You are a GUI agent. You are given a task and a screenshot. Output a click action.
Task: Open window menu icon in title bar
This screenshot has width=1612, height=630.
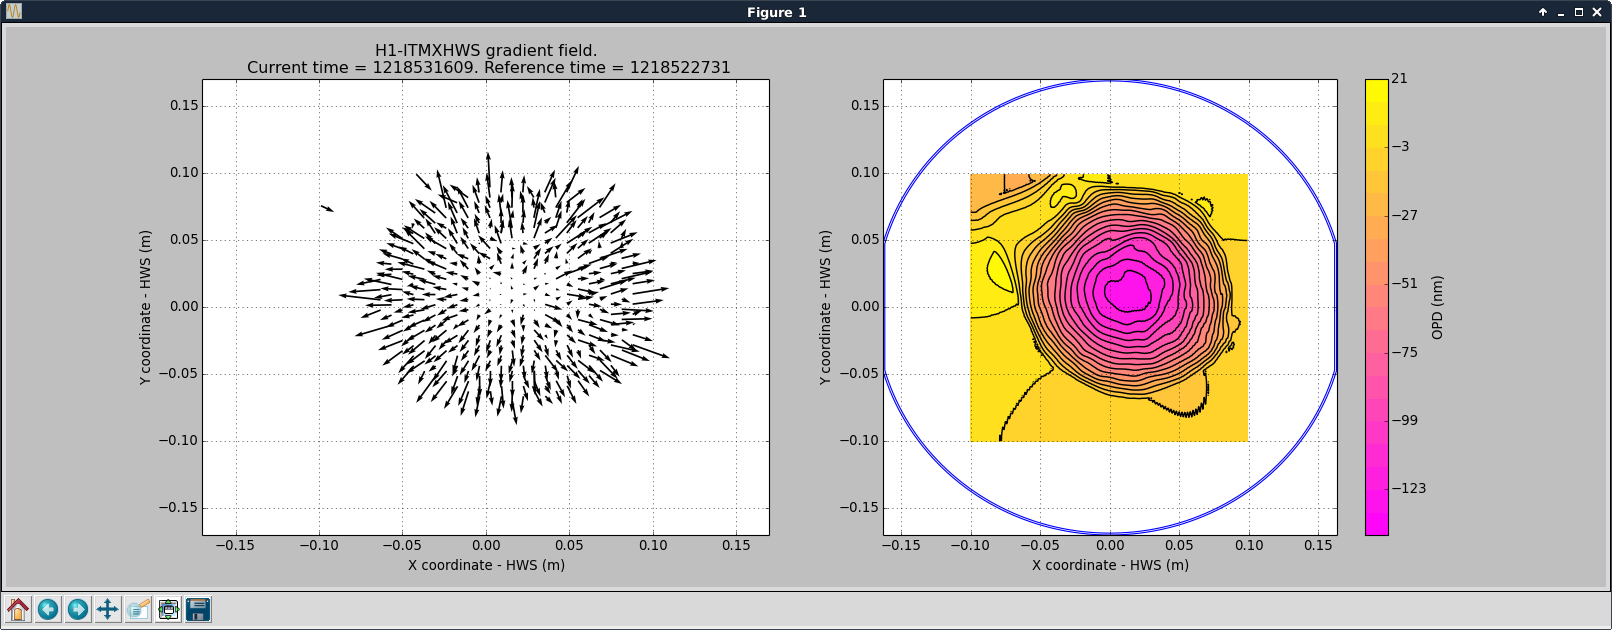14,12
